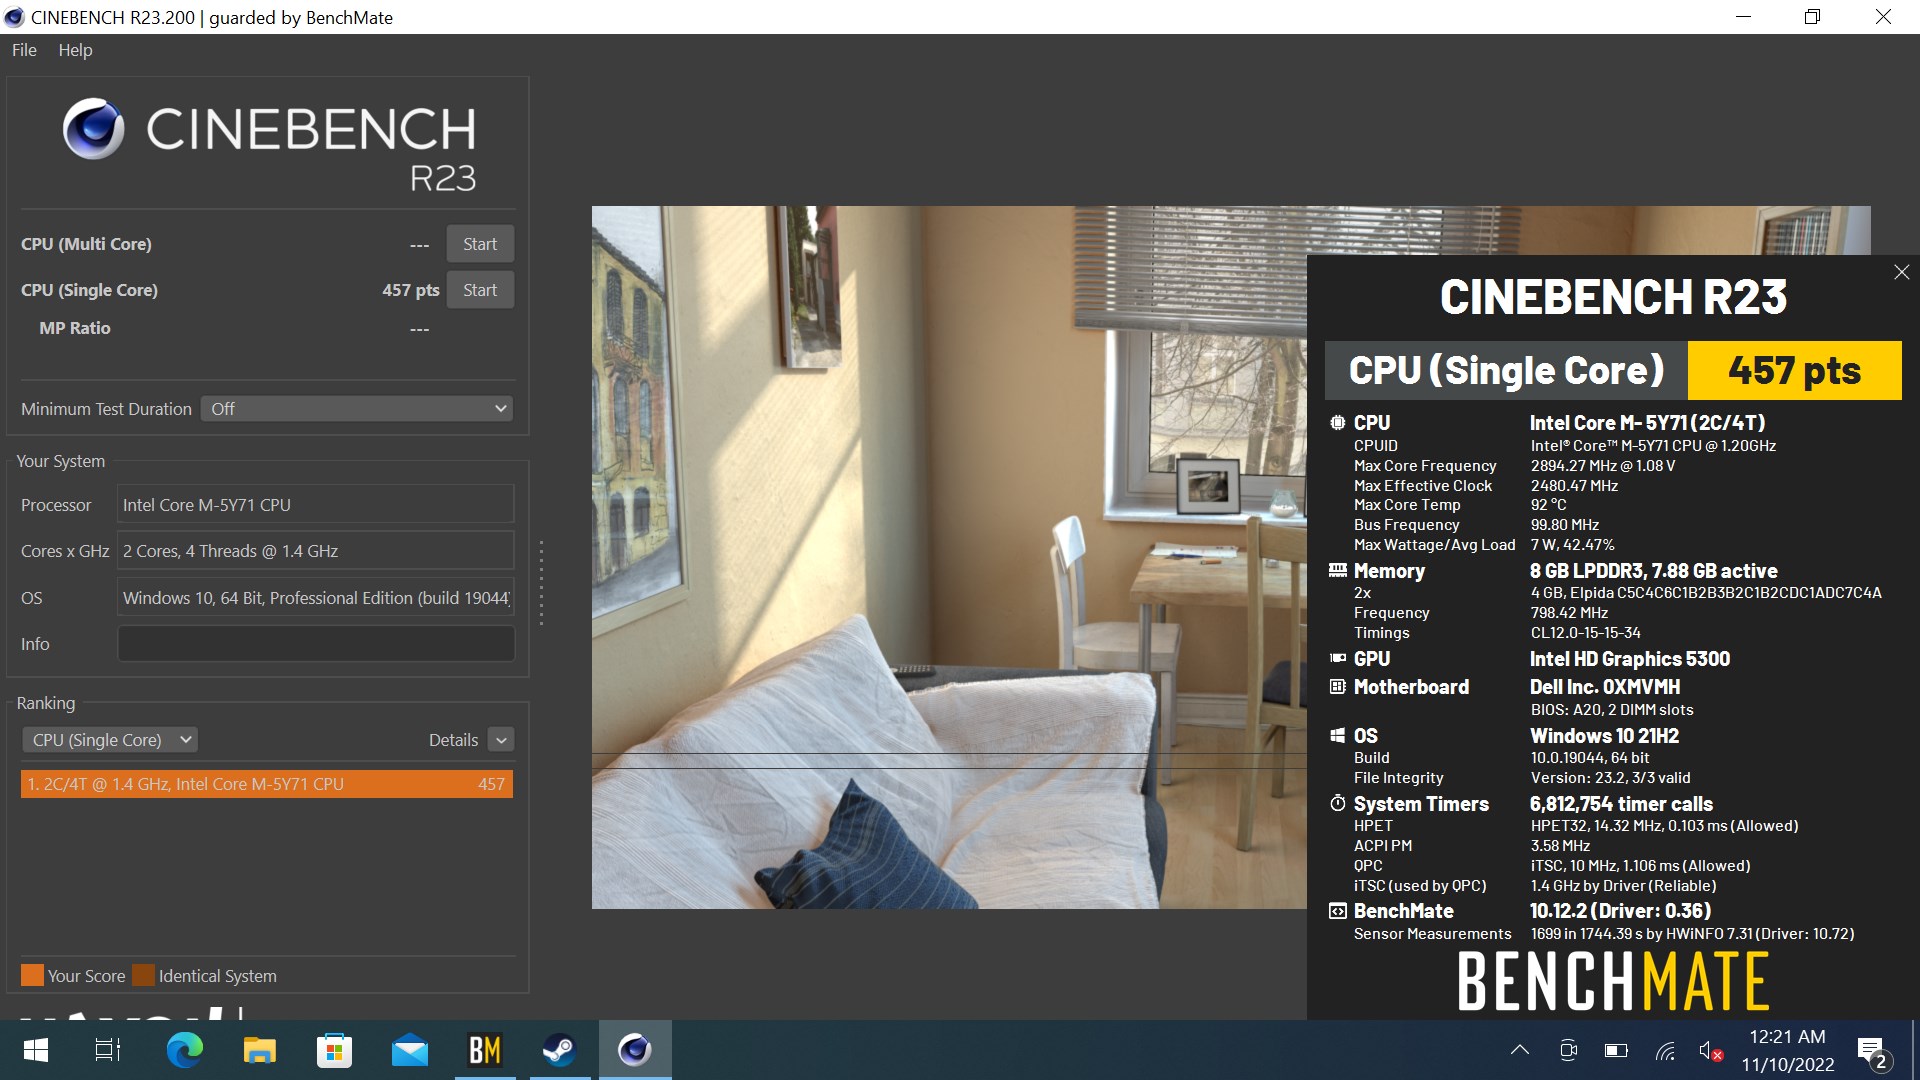
Task: Open the Windows Start menu
Action: click(35, 1050)
